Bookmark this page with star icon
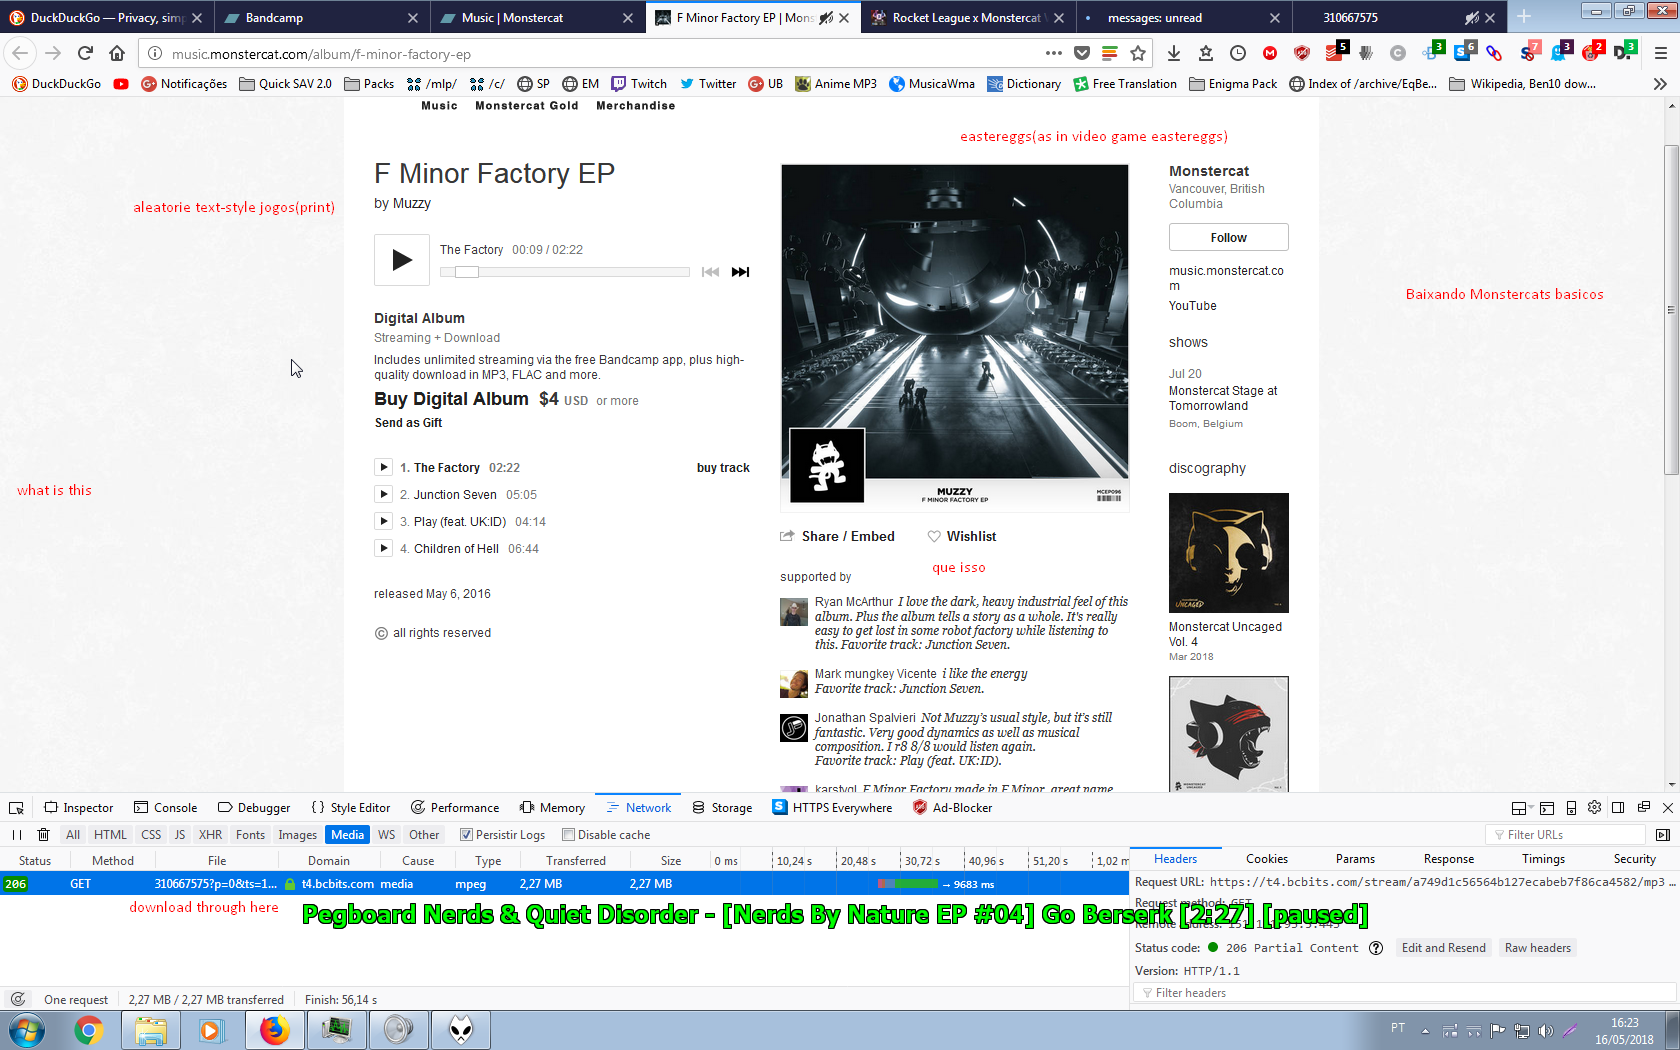 (1137, 54)
